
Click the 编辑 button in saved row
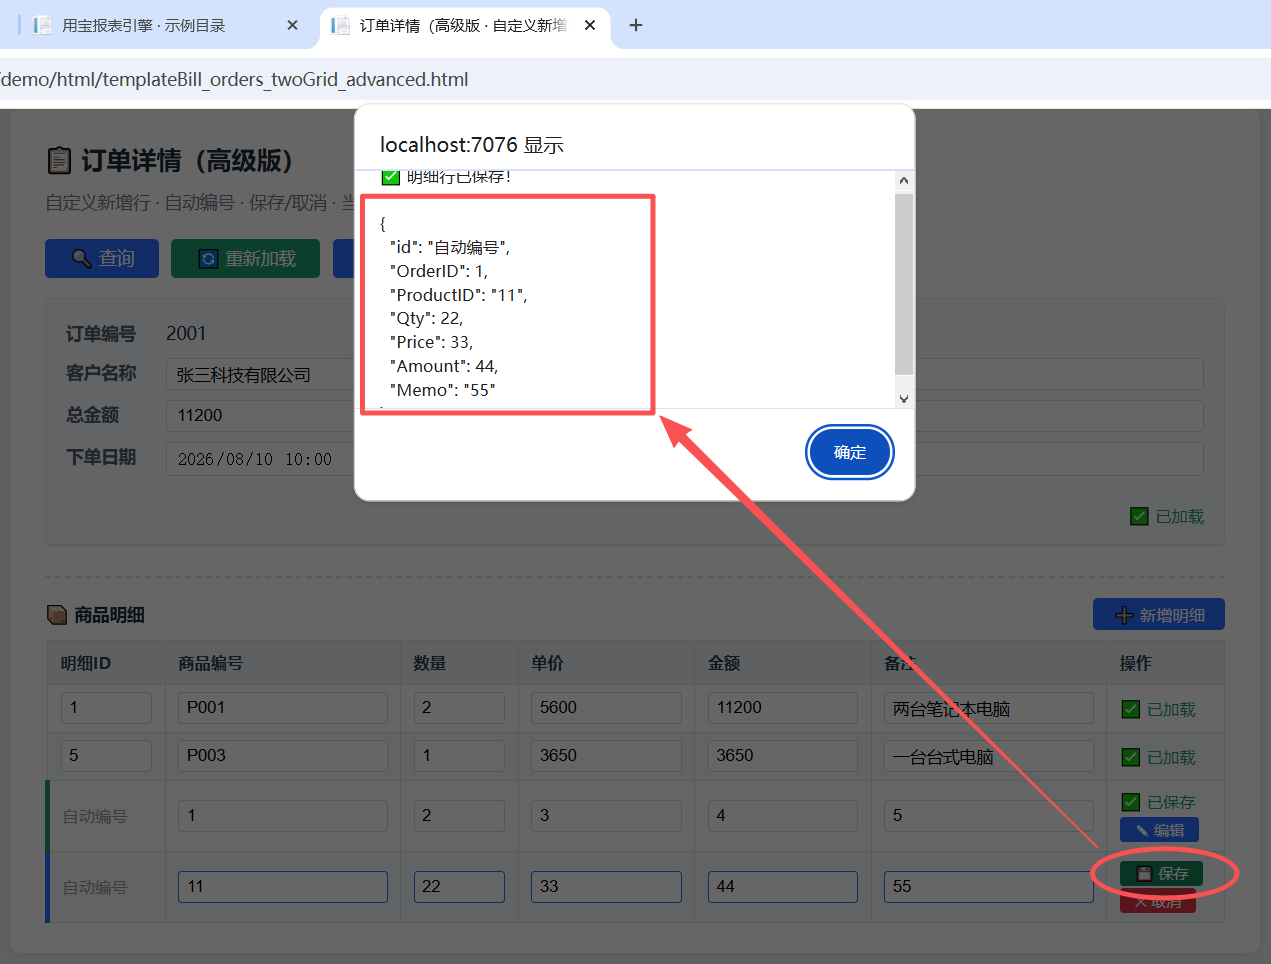pos(1159,830)
